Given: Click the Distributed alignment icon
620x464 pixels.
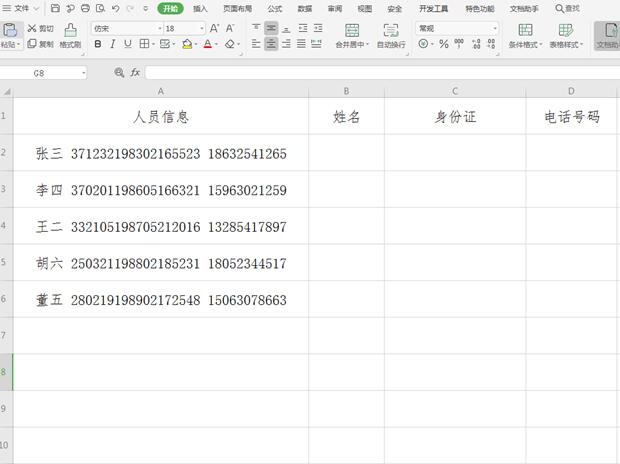Looking at the screenshot, I should 316,44.
